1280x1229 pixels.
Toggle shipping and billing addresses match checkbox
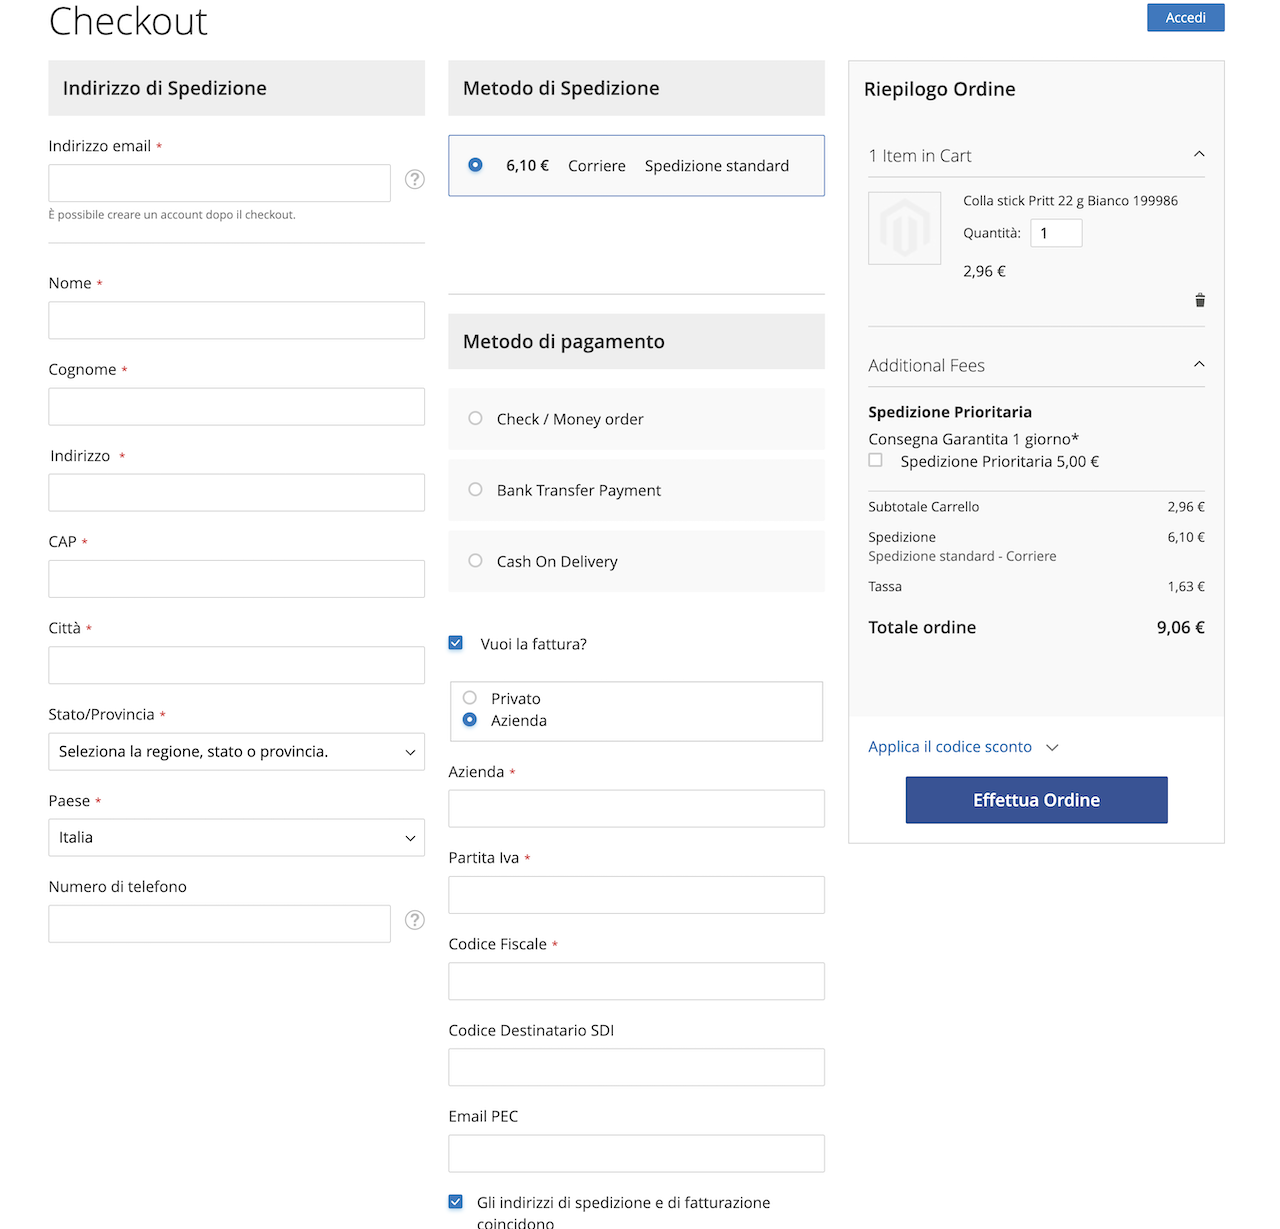[x=456, y=1202]
